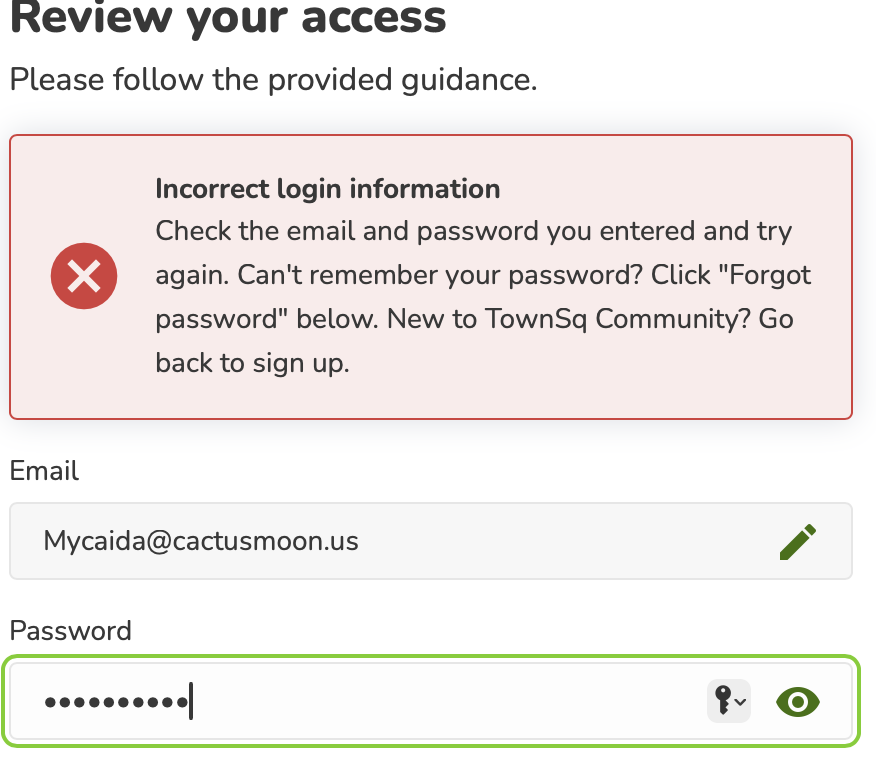Click the Mycaida@cactusmoon.us email text
Image resolution: width=876 pixels, height=762 pixels.
point(201,541)
